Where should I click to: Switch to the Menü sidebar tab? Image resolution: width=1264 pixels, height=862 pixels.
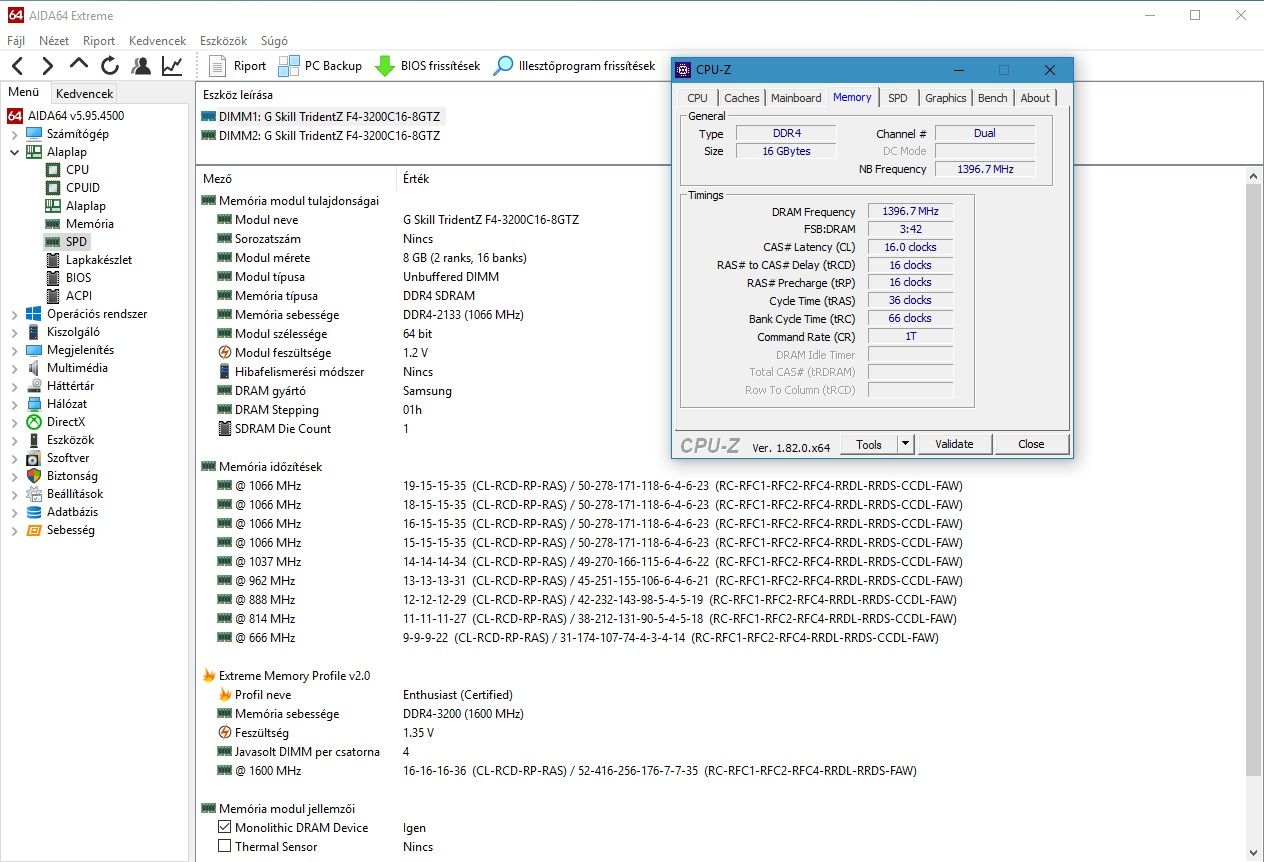point(24,92)
